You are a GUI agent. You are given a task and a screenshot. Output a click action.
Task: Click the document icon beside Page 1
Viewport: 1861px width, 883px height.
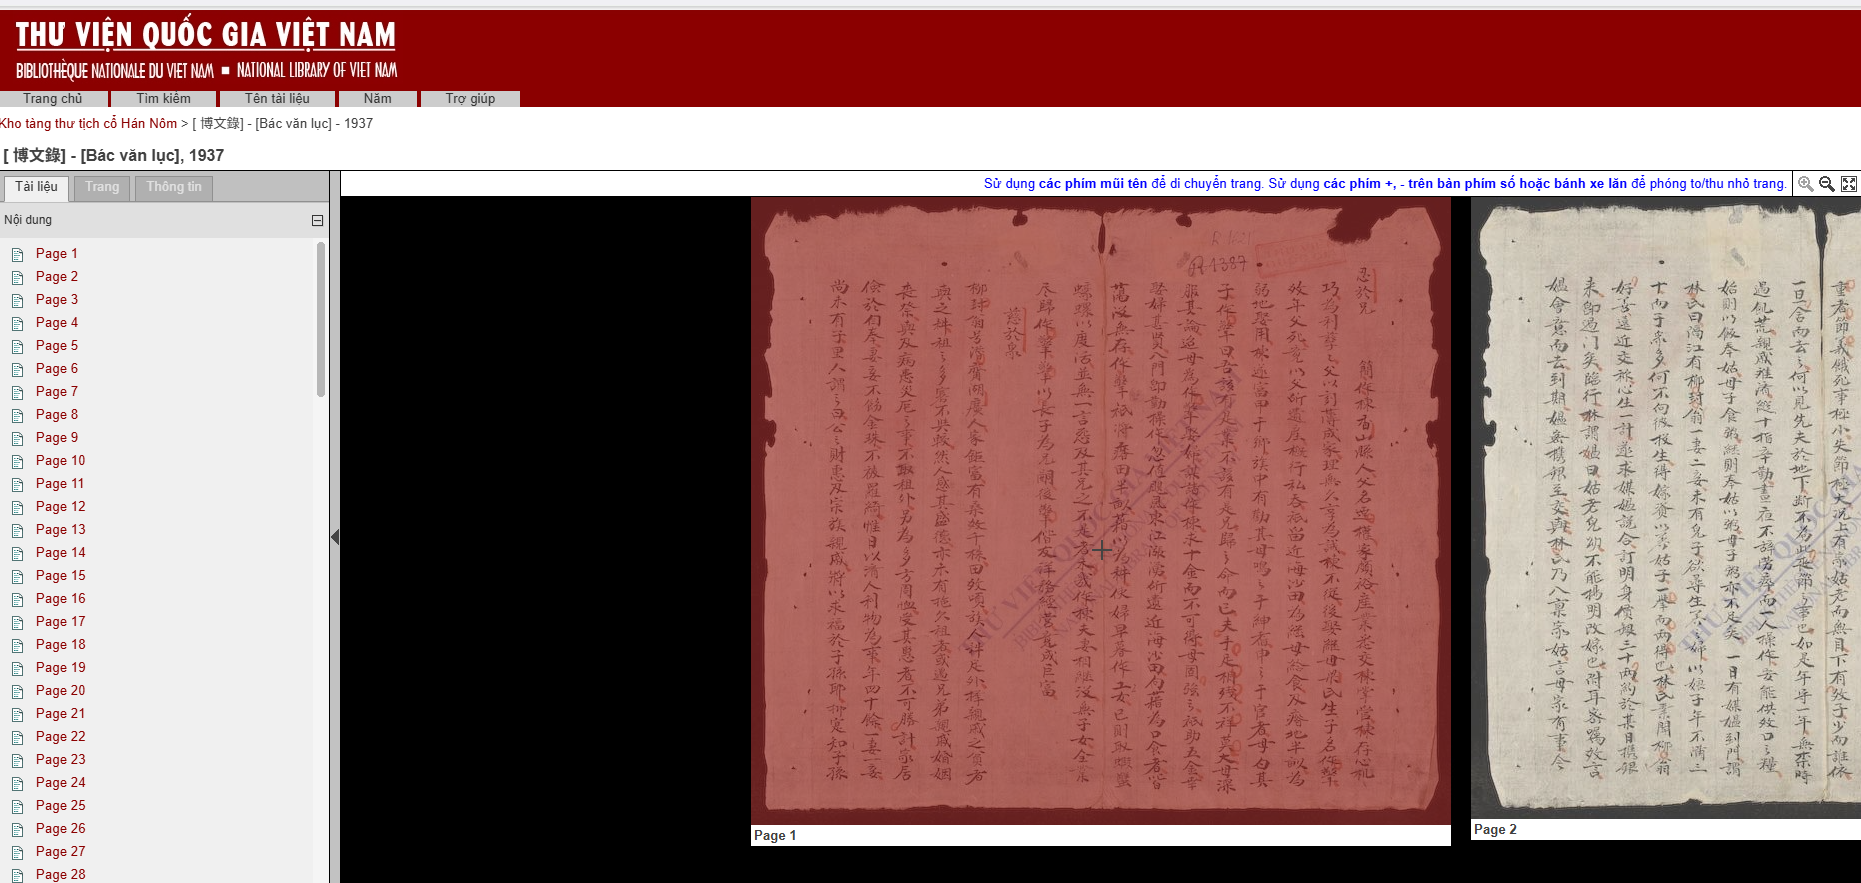point(17,254)
